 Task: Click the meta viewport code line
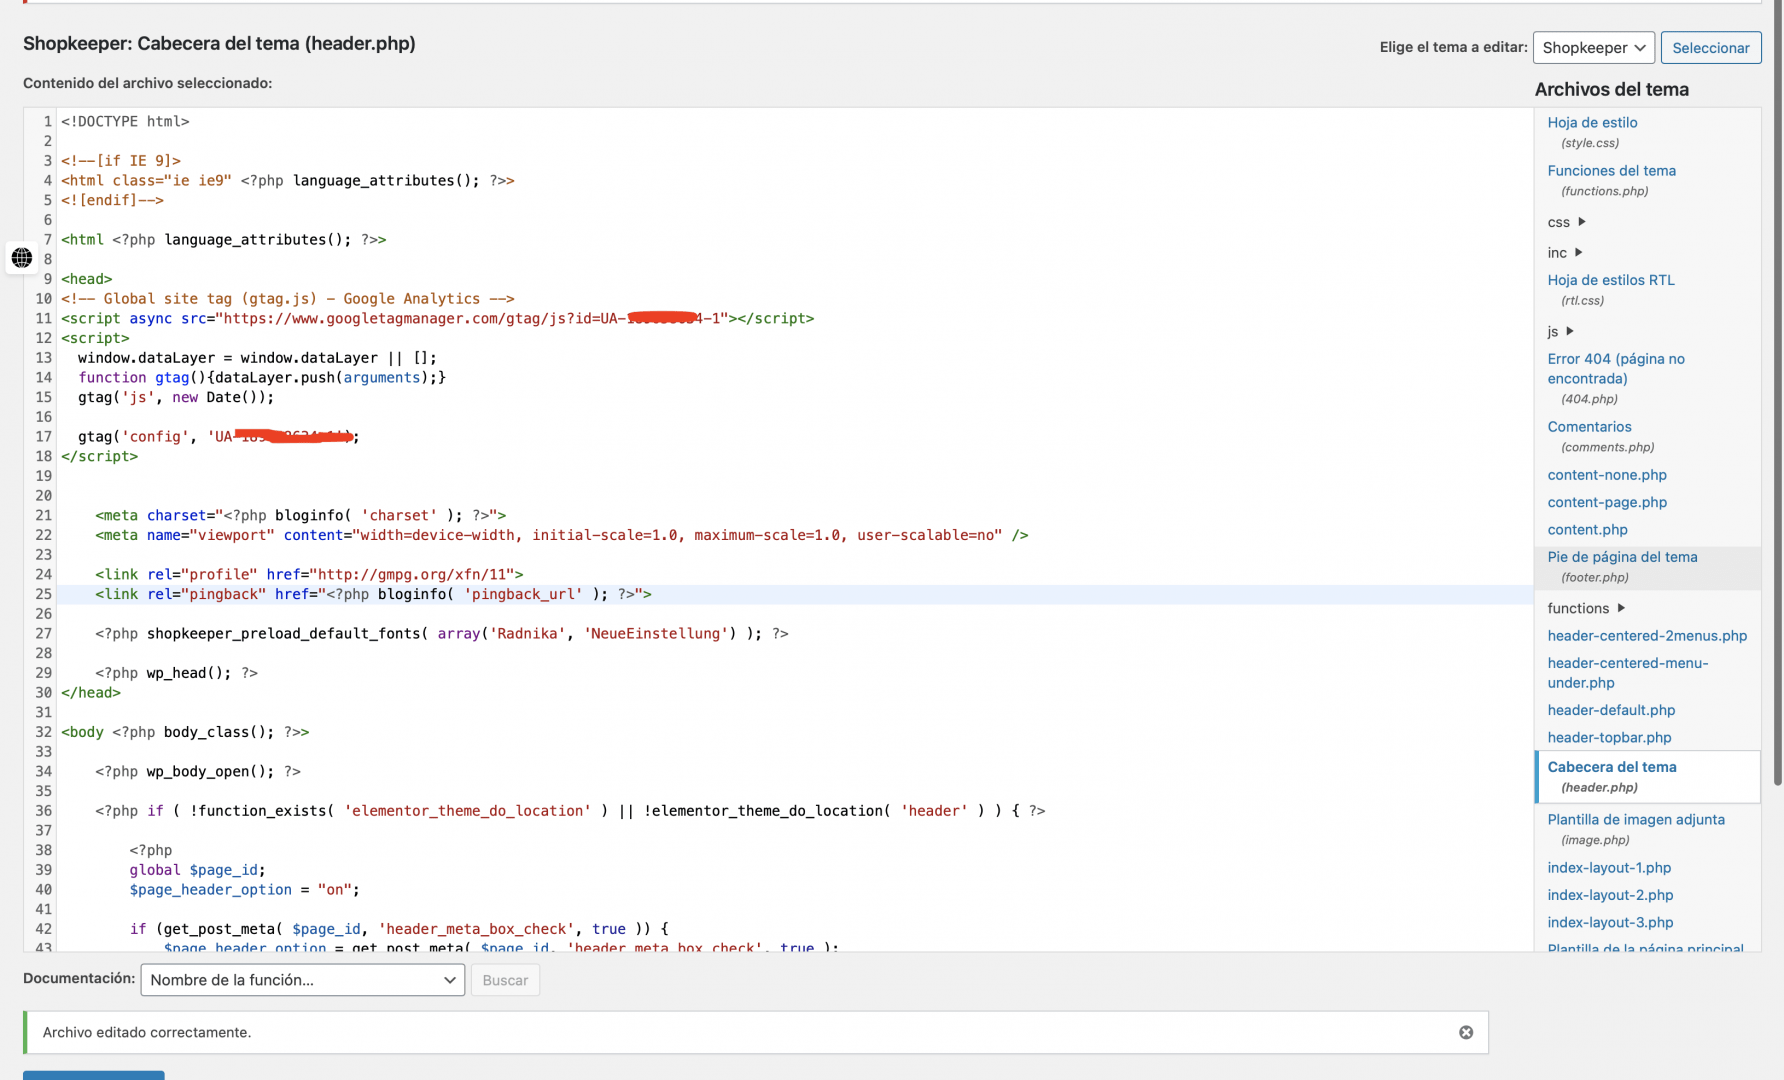click(x=561, y=535)
